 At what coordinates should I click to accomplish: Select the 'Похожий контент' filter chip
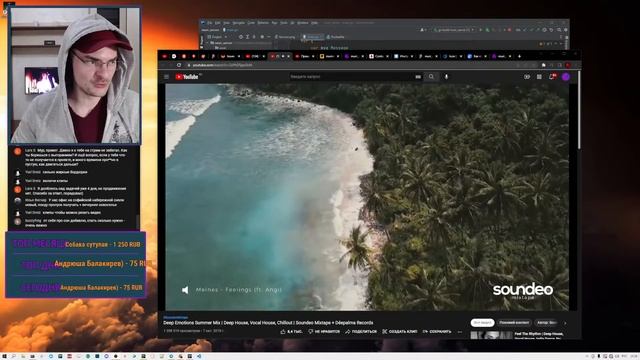click(514, 322)
